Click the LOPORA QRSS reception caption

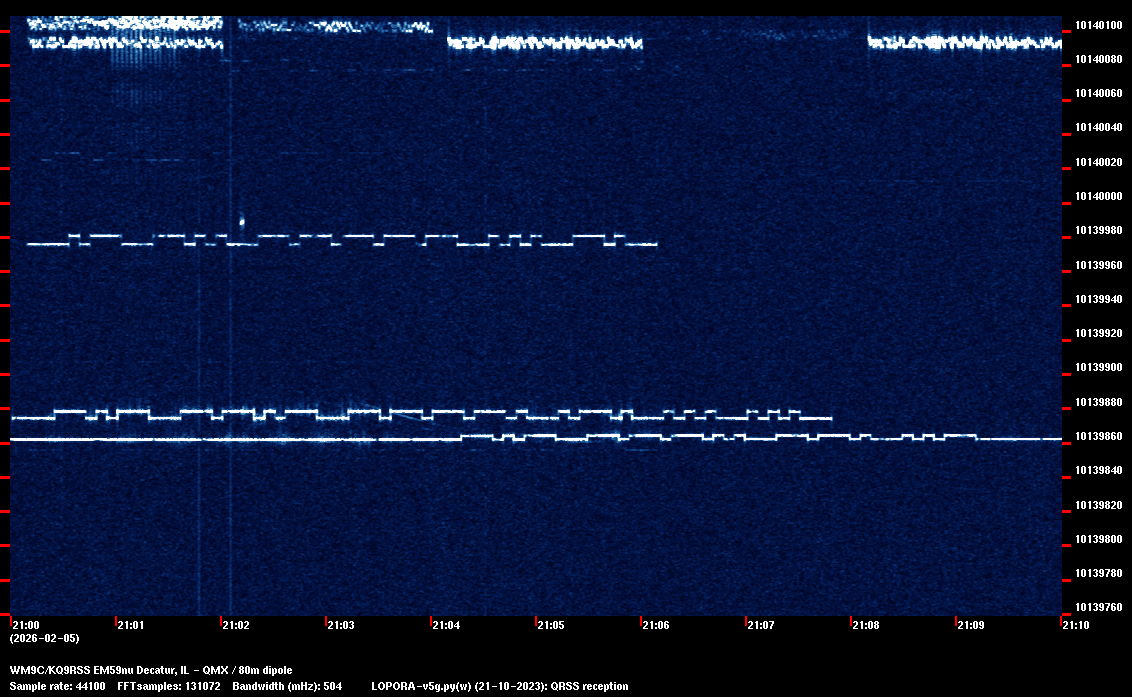pyautogui.click(x=499, y=686)
